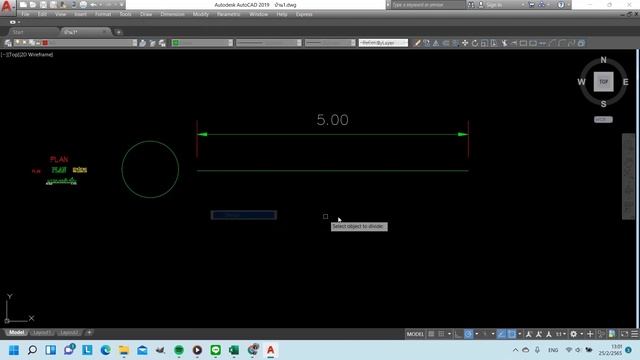Toggle polar tracking in status bar

point(469,334)
